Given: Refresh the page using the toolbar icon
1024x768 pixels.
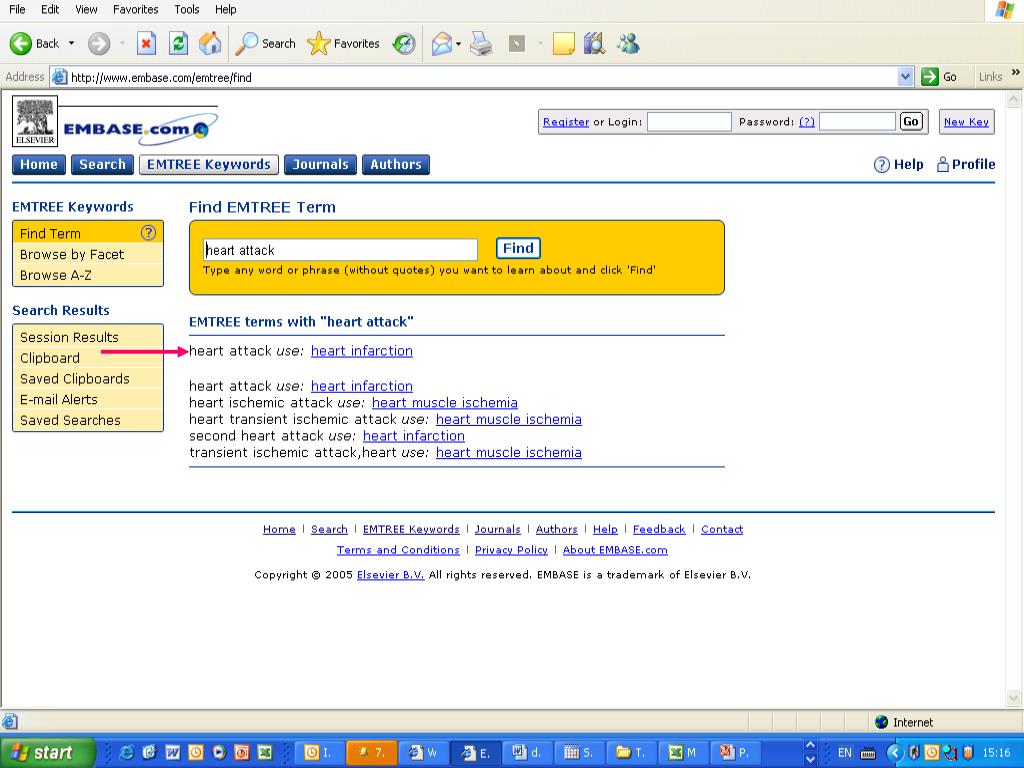Looking at the screenshot, I should coord(178,44).
